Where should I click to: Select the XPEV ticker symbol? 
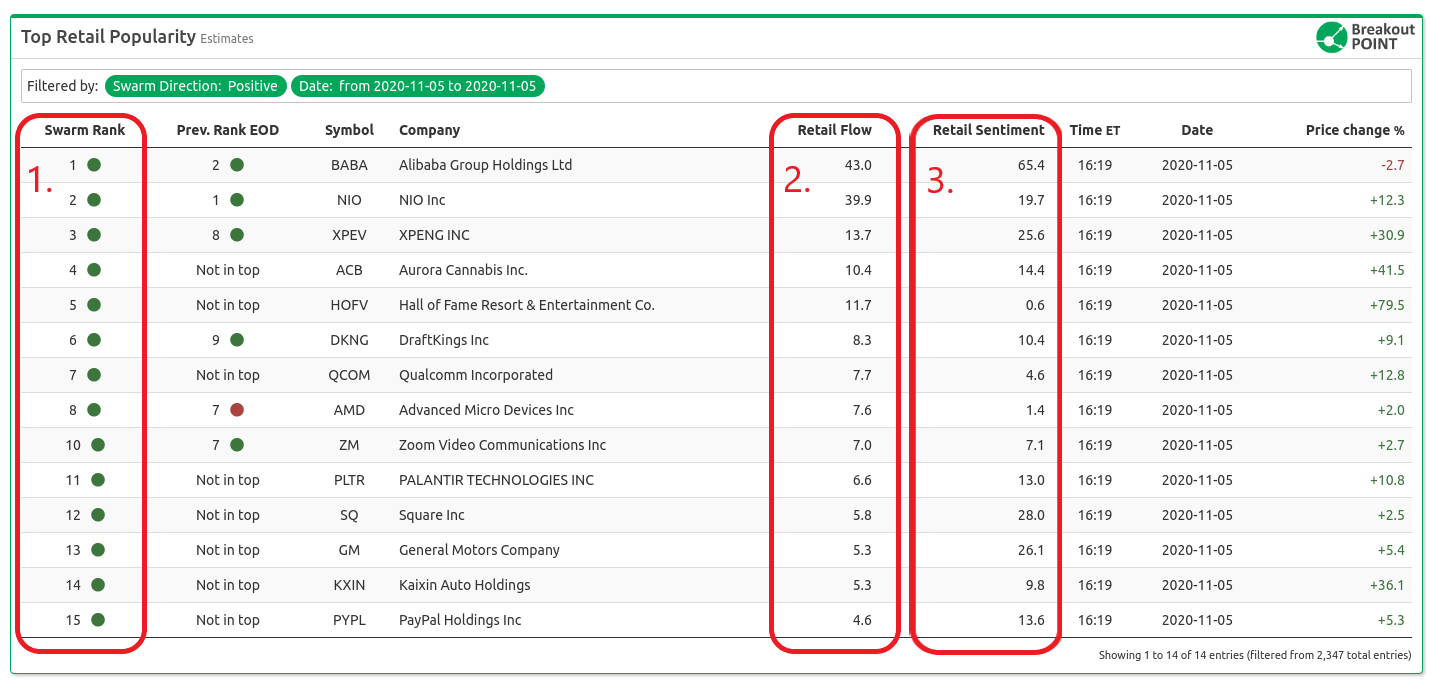[x=349, y=235]
